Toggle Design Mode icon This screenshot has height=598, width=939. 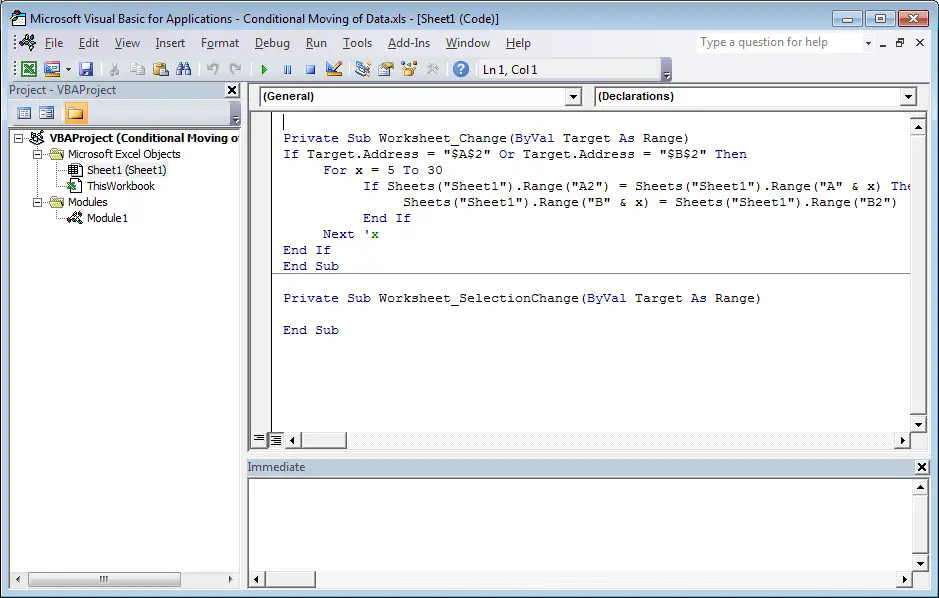pyautogui.click(x=334, y=69)
